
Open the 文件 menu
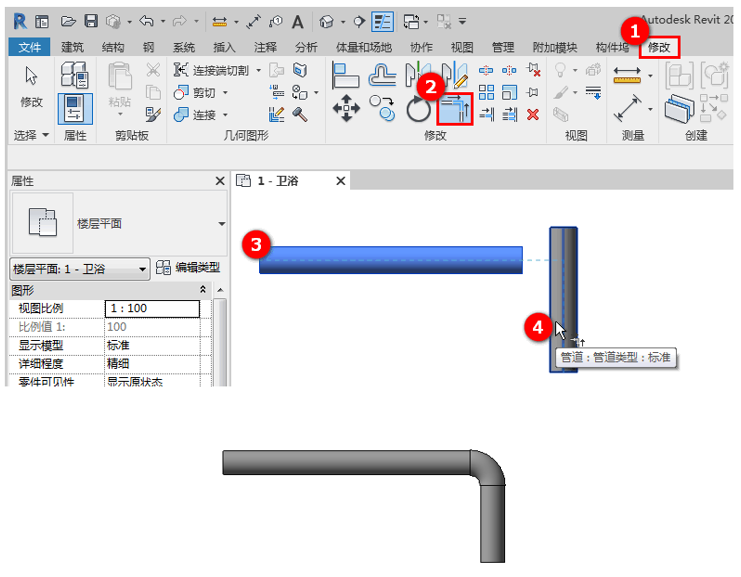(x=30, y=47)
